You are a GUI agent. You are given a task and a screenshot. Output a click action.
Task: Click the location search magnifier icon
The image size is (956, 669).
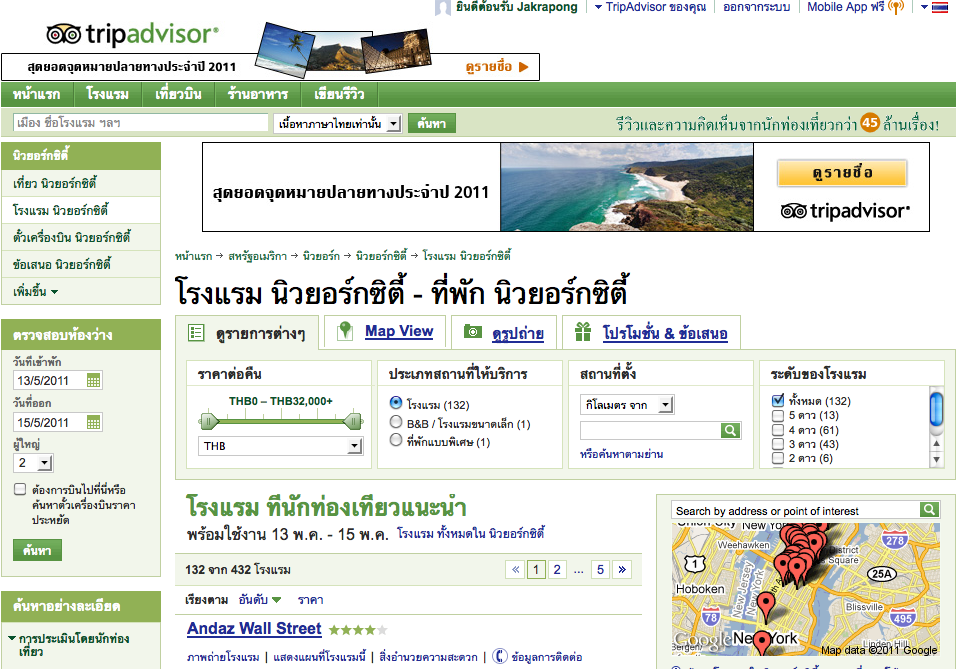[731, 430]
